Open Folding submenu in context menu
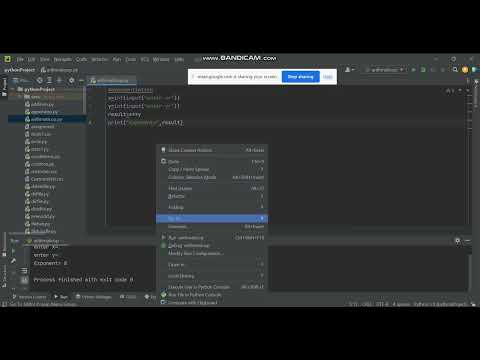The height and width of the screenshot is (360, 480). pos(212,207)
